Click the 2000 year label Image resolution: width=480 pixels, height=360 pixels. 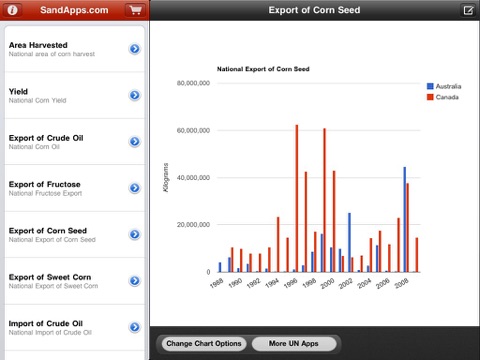(x=327, y=283)
